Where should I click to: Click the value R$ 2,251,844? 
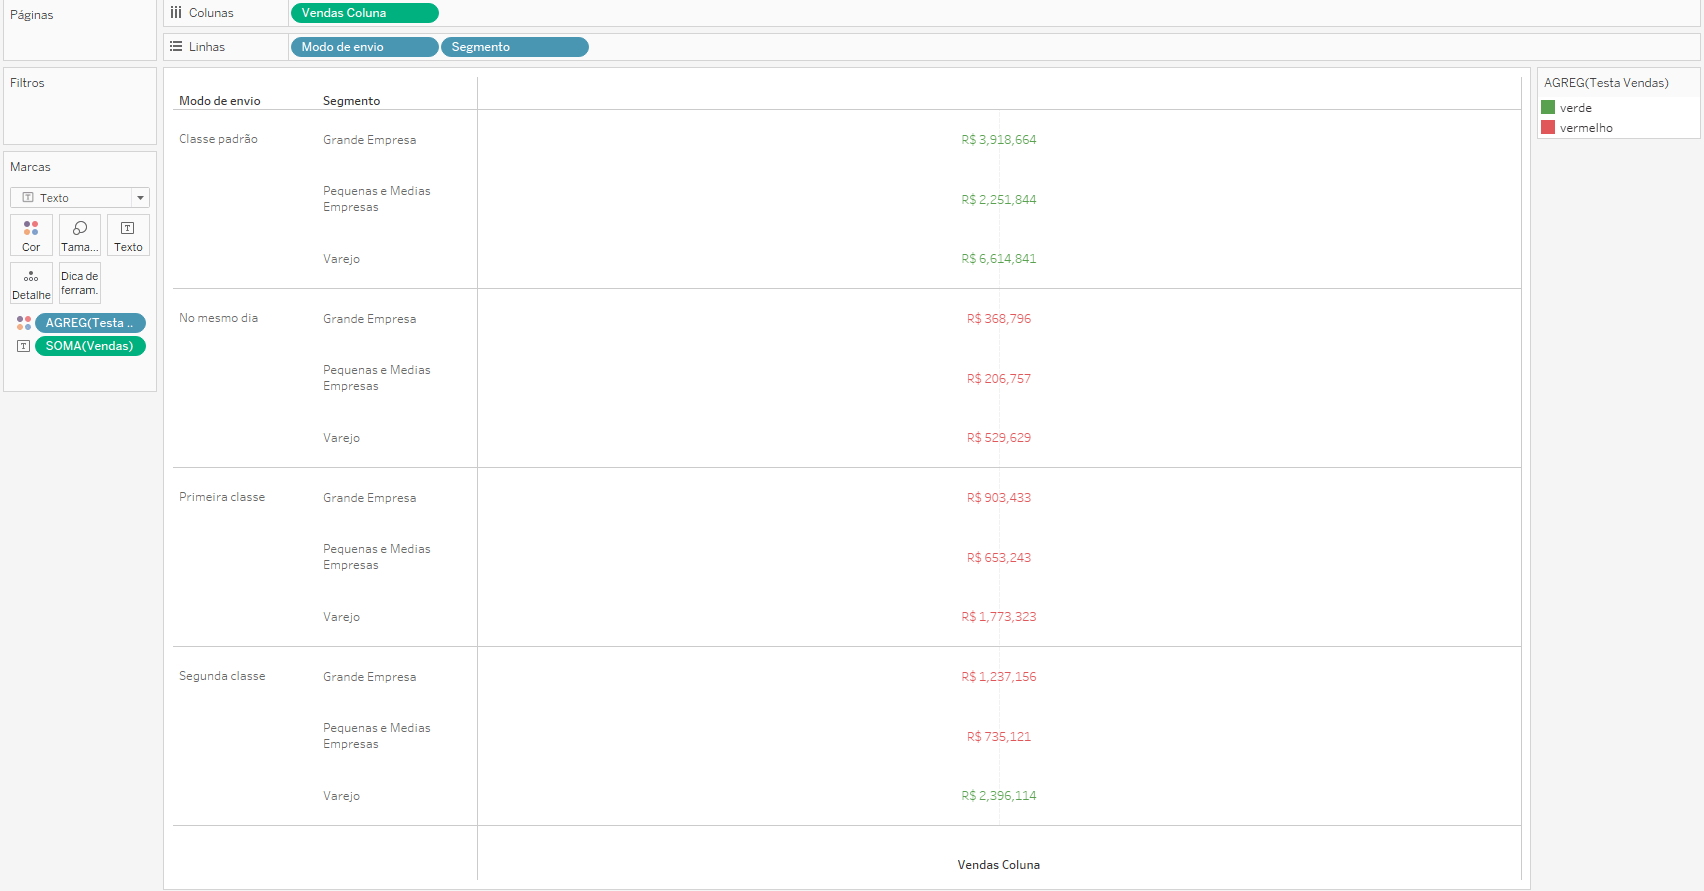coord(999,200)
